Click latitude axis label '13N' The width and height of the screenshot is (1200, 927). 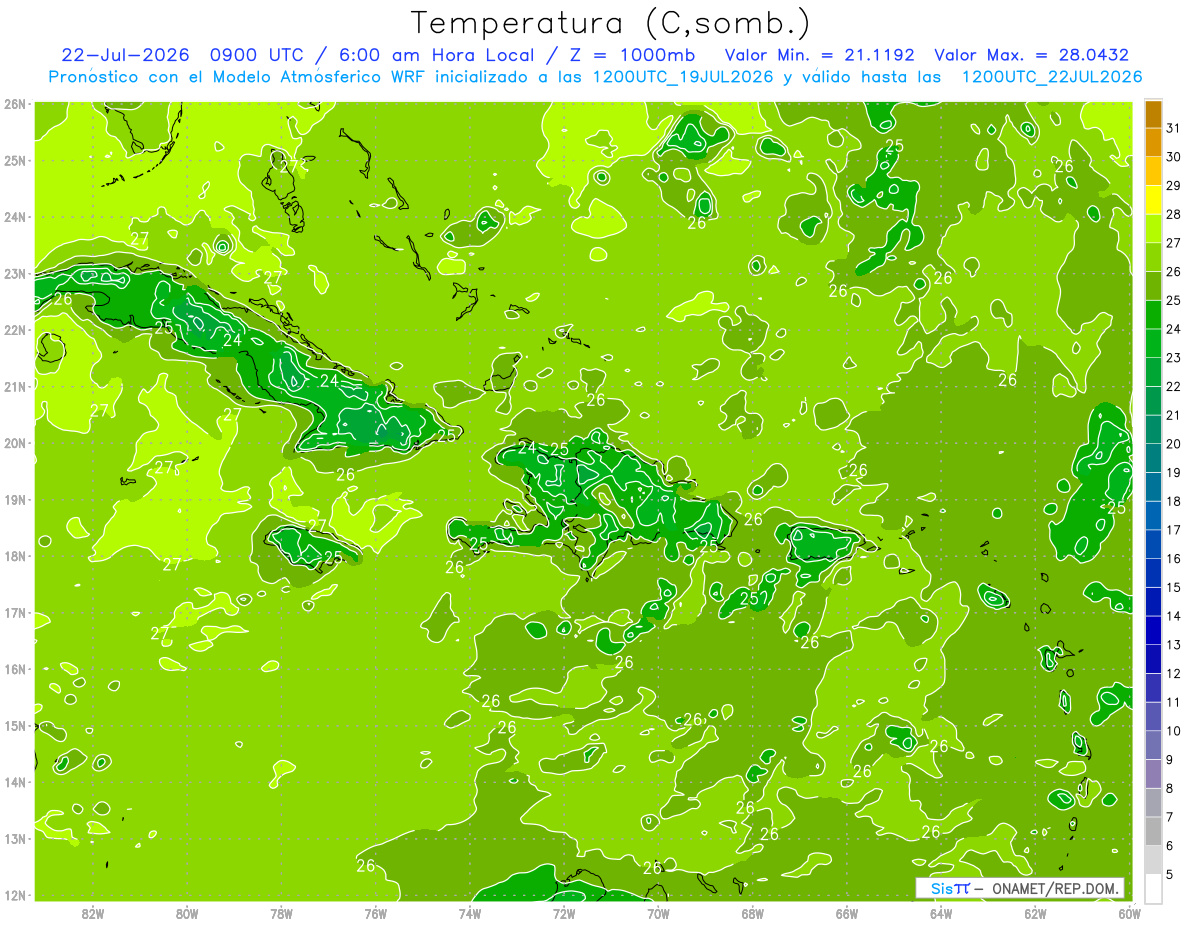click(16, 838)
